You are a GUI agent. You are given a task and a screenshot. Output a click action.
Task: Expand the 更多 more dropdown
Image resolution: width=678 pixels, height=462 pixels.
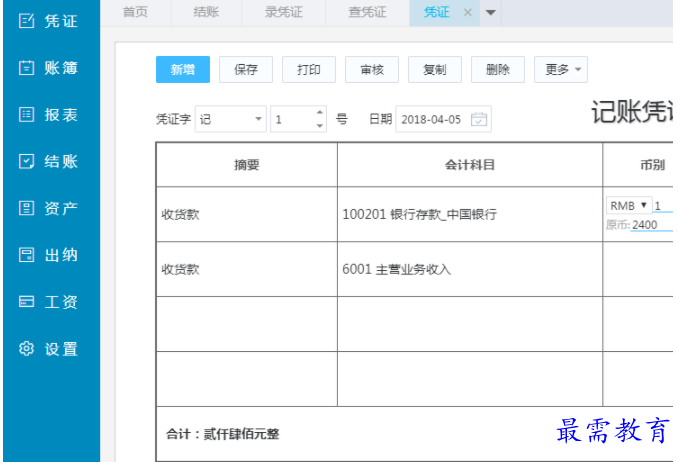click(x=561, y=69)
